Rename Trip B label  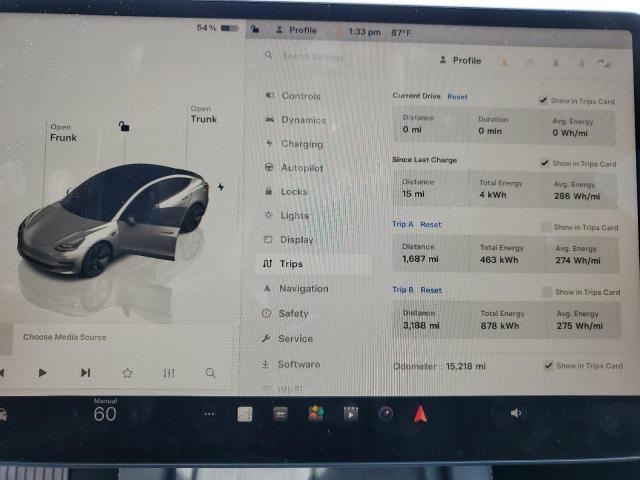click(403, 290)
